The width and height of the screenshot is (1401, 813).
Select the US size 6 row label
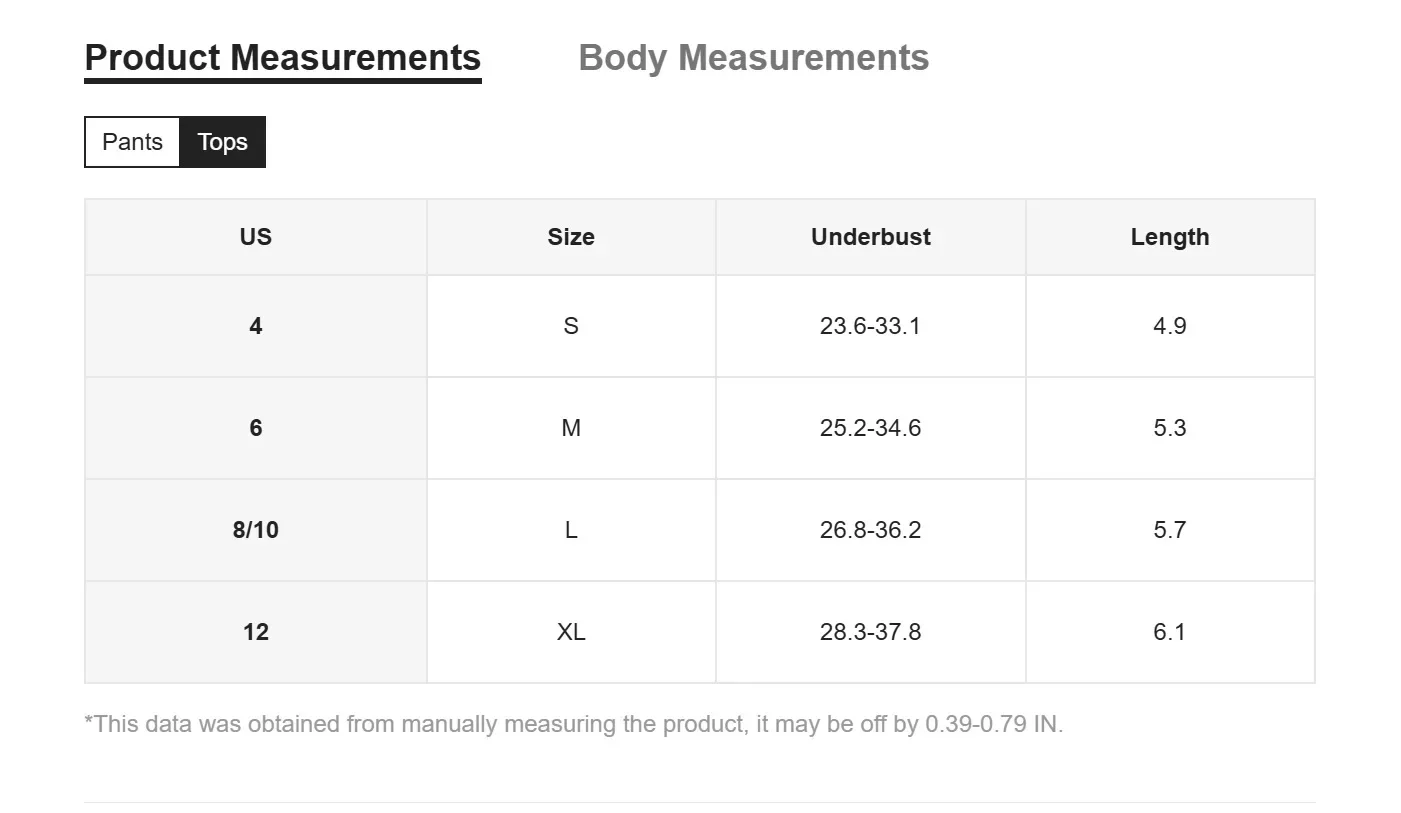[x=256, y=428]
